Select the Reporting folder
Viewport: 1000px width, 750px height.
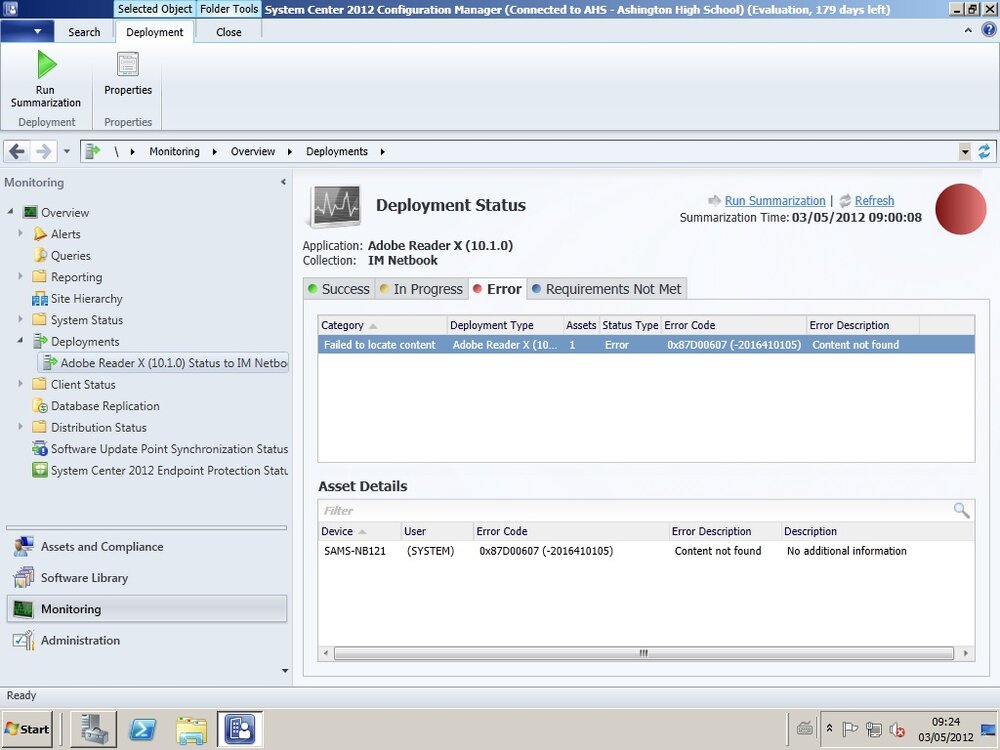pyautogui.click(x=68, y=277)
